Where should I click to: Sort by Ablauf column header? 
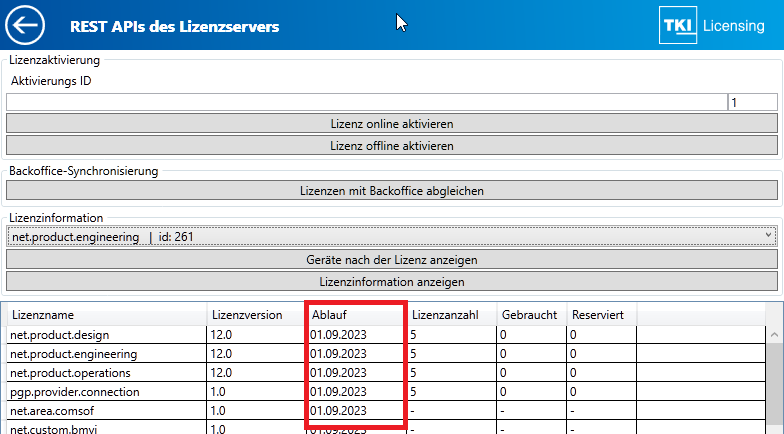pyautogui.click(x=356, y=315)
